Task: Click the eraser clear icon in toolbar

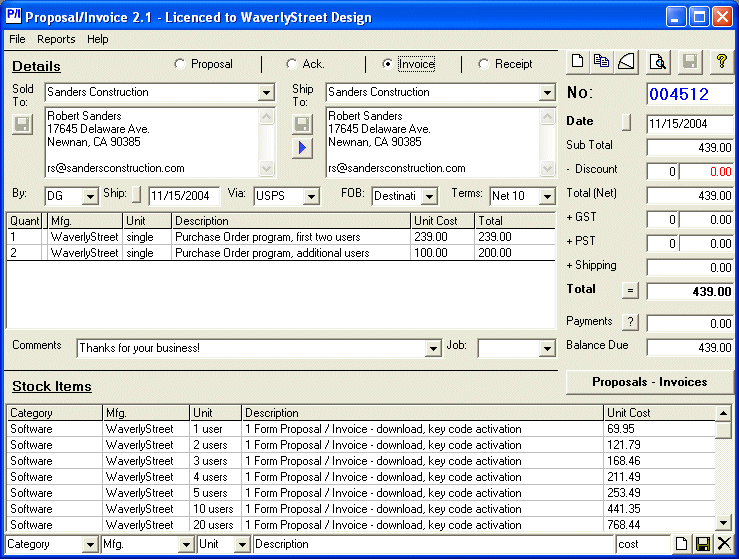Action: (x=626, y=62)
